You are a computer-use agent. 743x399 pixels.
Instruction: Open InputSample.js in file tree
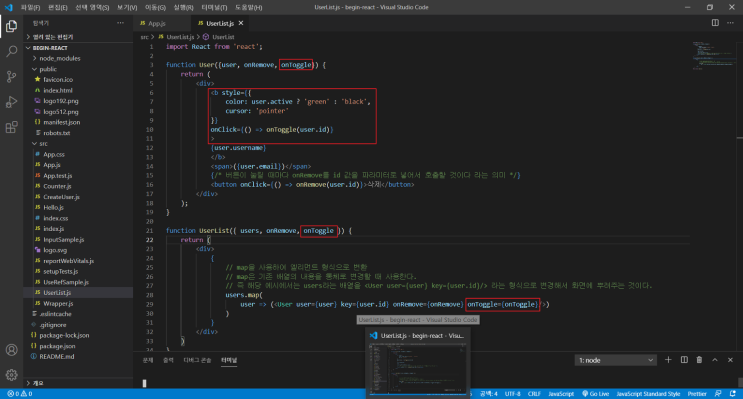[63, 240]
